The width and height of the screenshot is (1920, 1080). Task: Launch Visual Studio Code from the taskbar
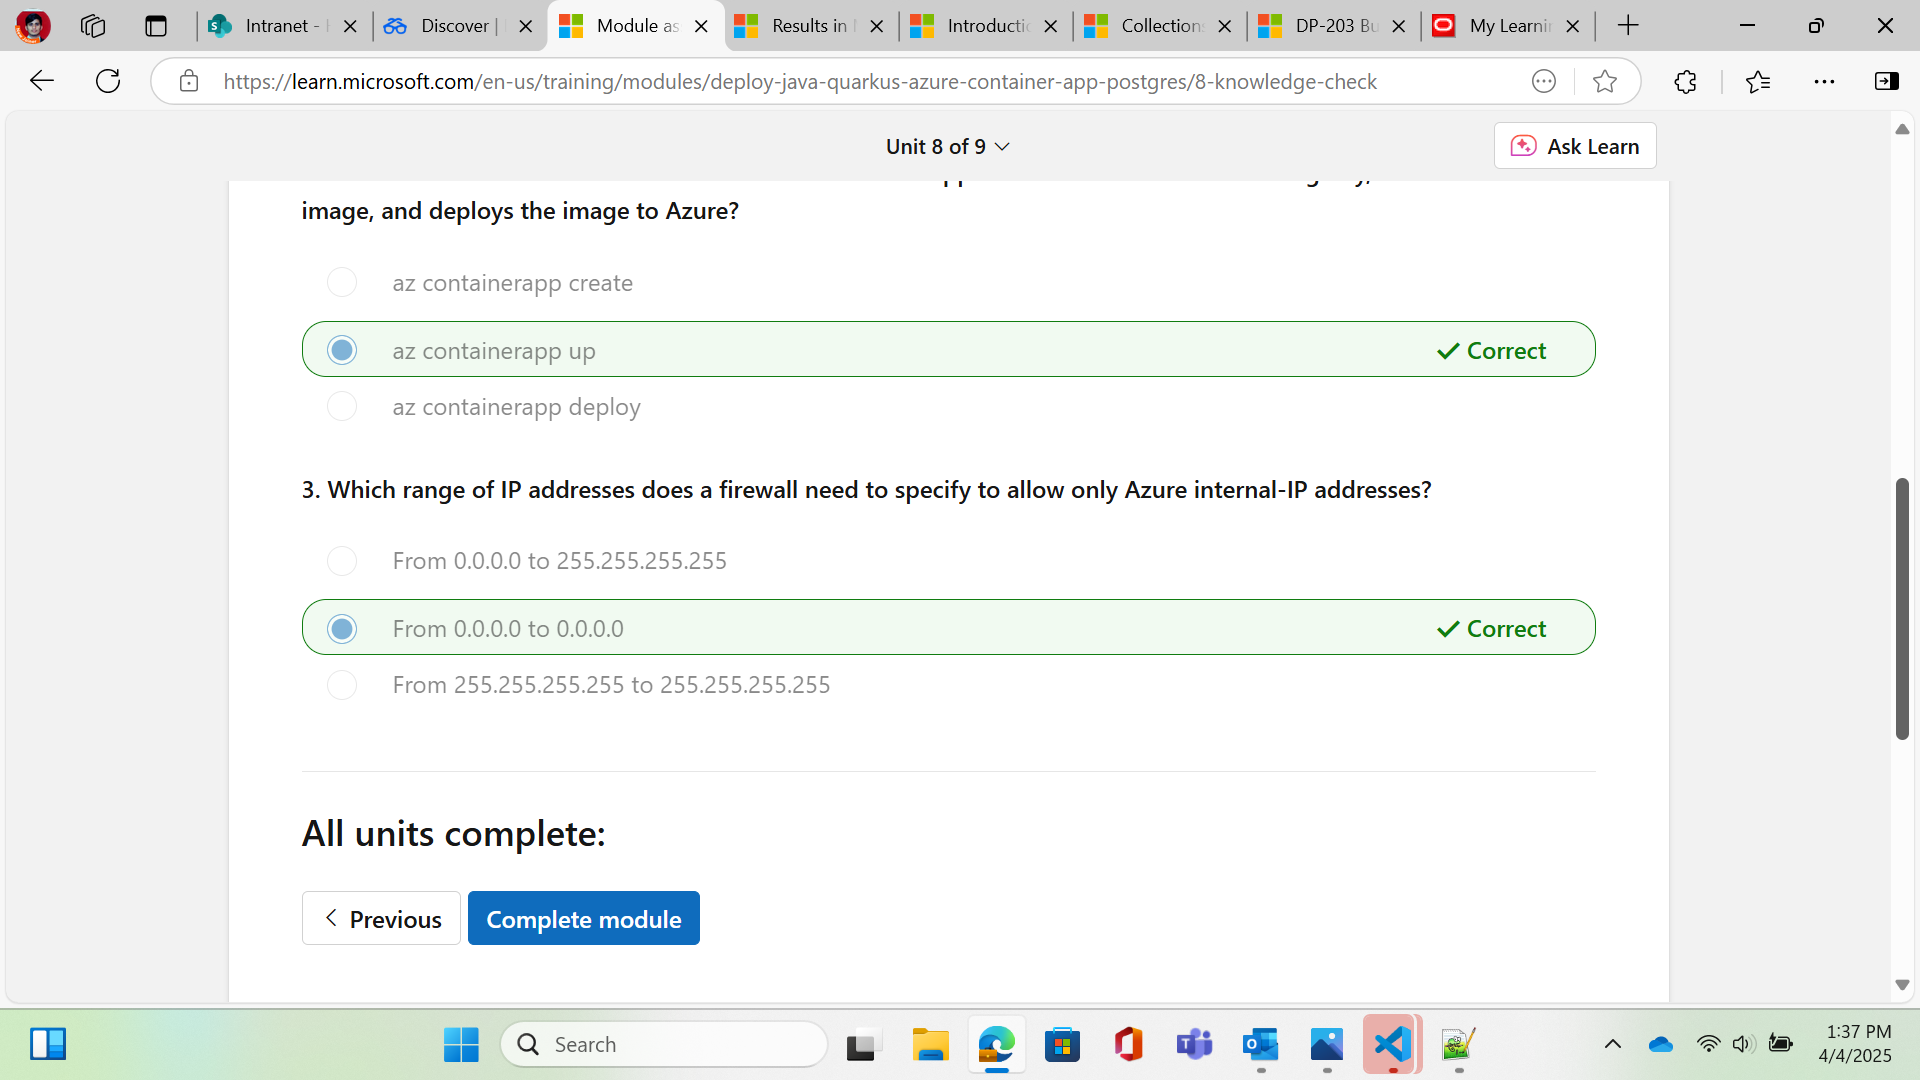[1390, 1043]
